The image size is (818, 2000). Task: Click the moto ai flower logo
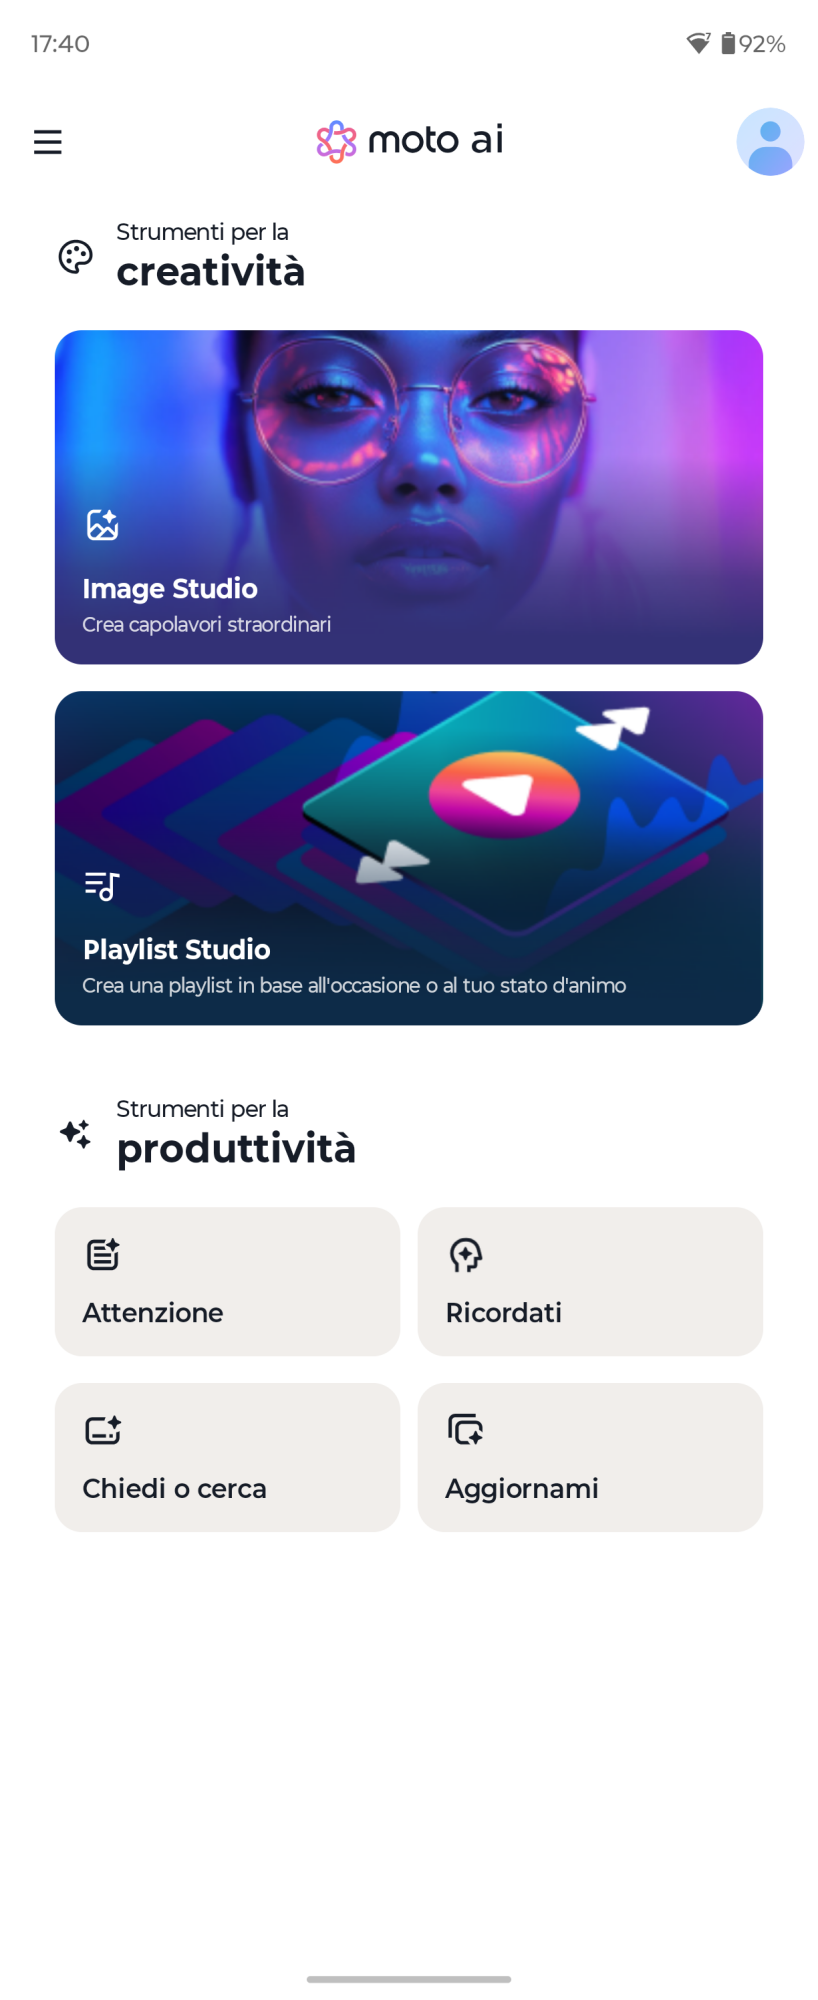[x=336, y=141]
